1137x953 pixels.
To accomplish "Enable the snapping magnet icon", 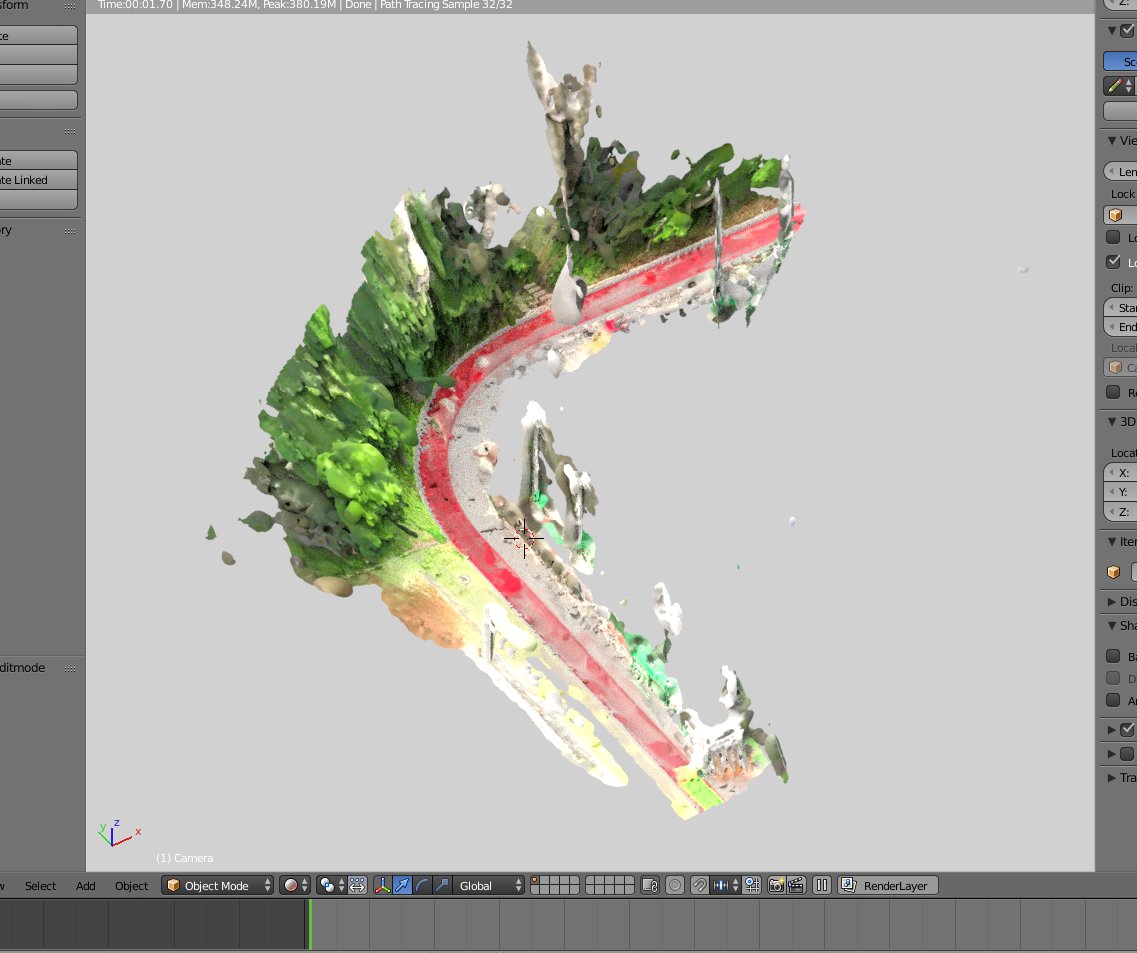I will coord(699,885).
